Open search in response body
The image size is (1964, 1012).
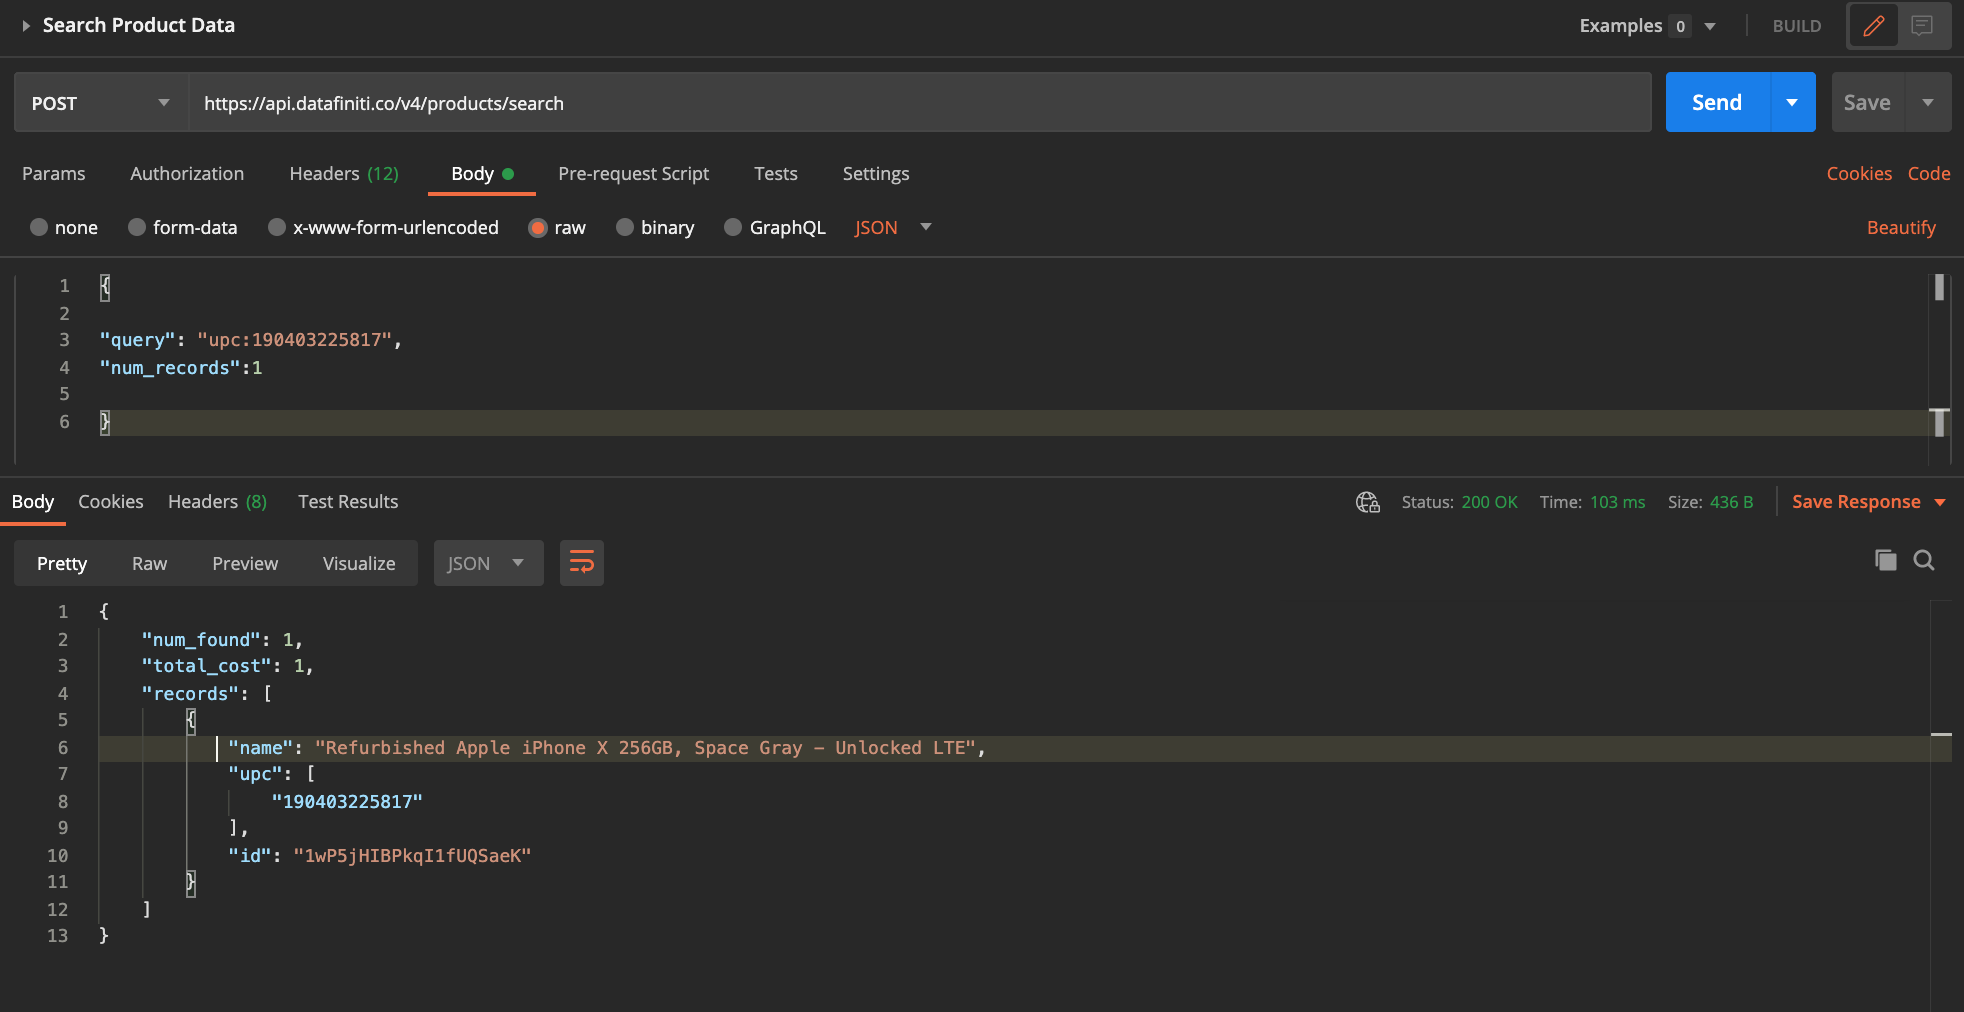[x=1924, y=560]
